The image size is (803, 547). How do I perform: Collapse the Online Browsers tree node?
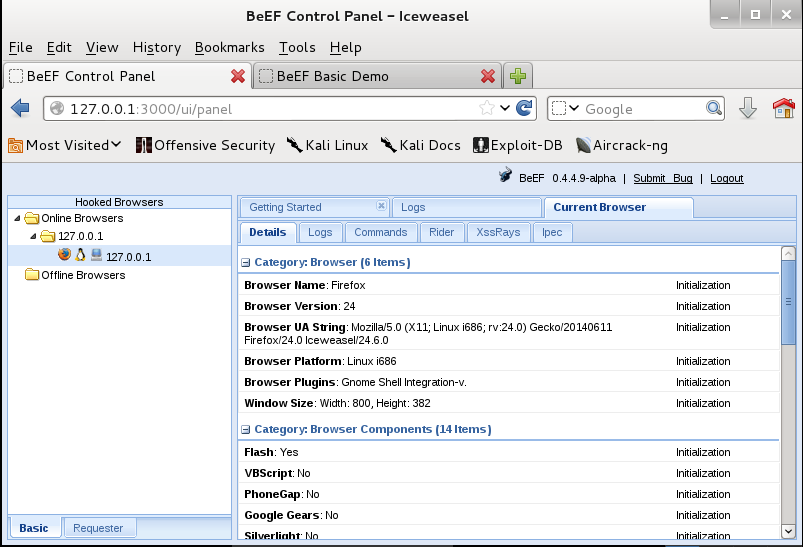17,218
